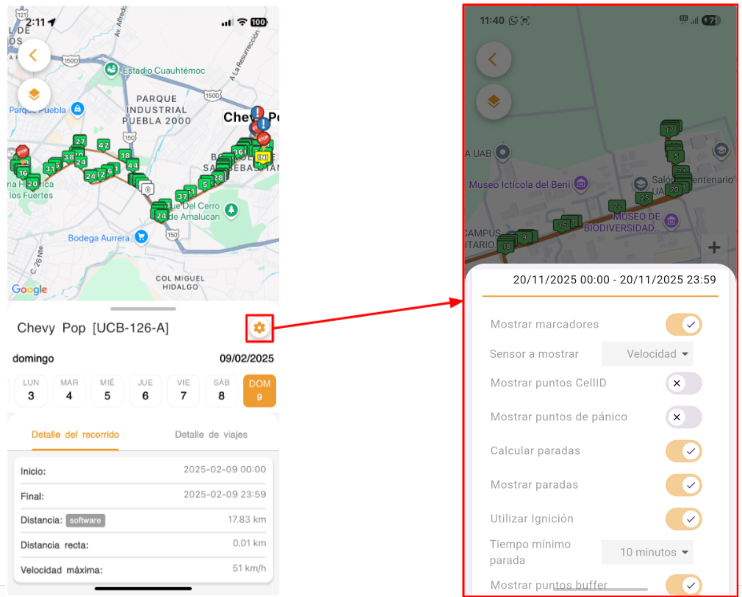Disable the Mostrar marcadores switch
Image resolution: width=742 pixels, height=597 pixels.
pyautogui.click(x=683, y=325)
